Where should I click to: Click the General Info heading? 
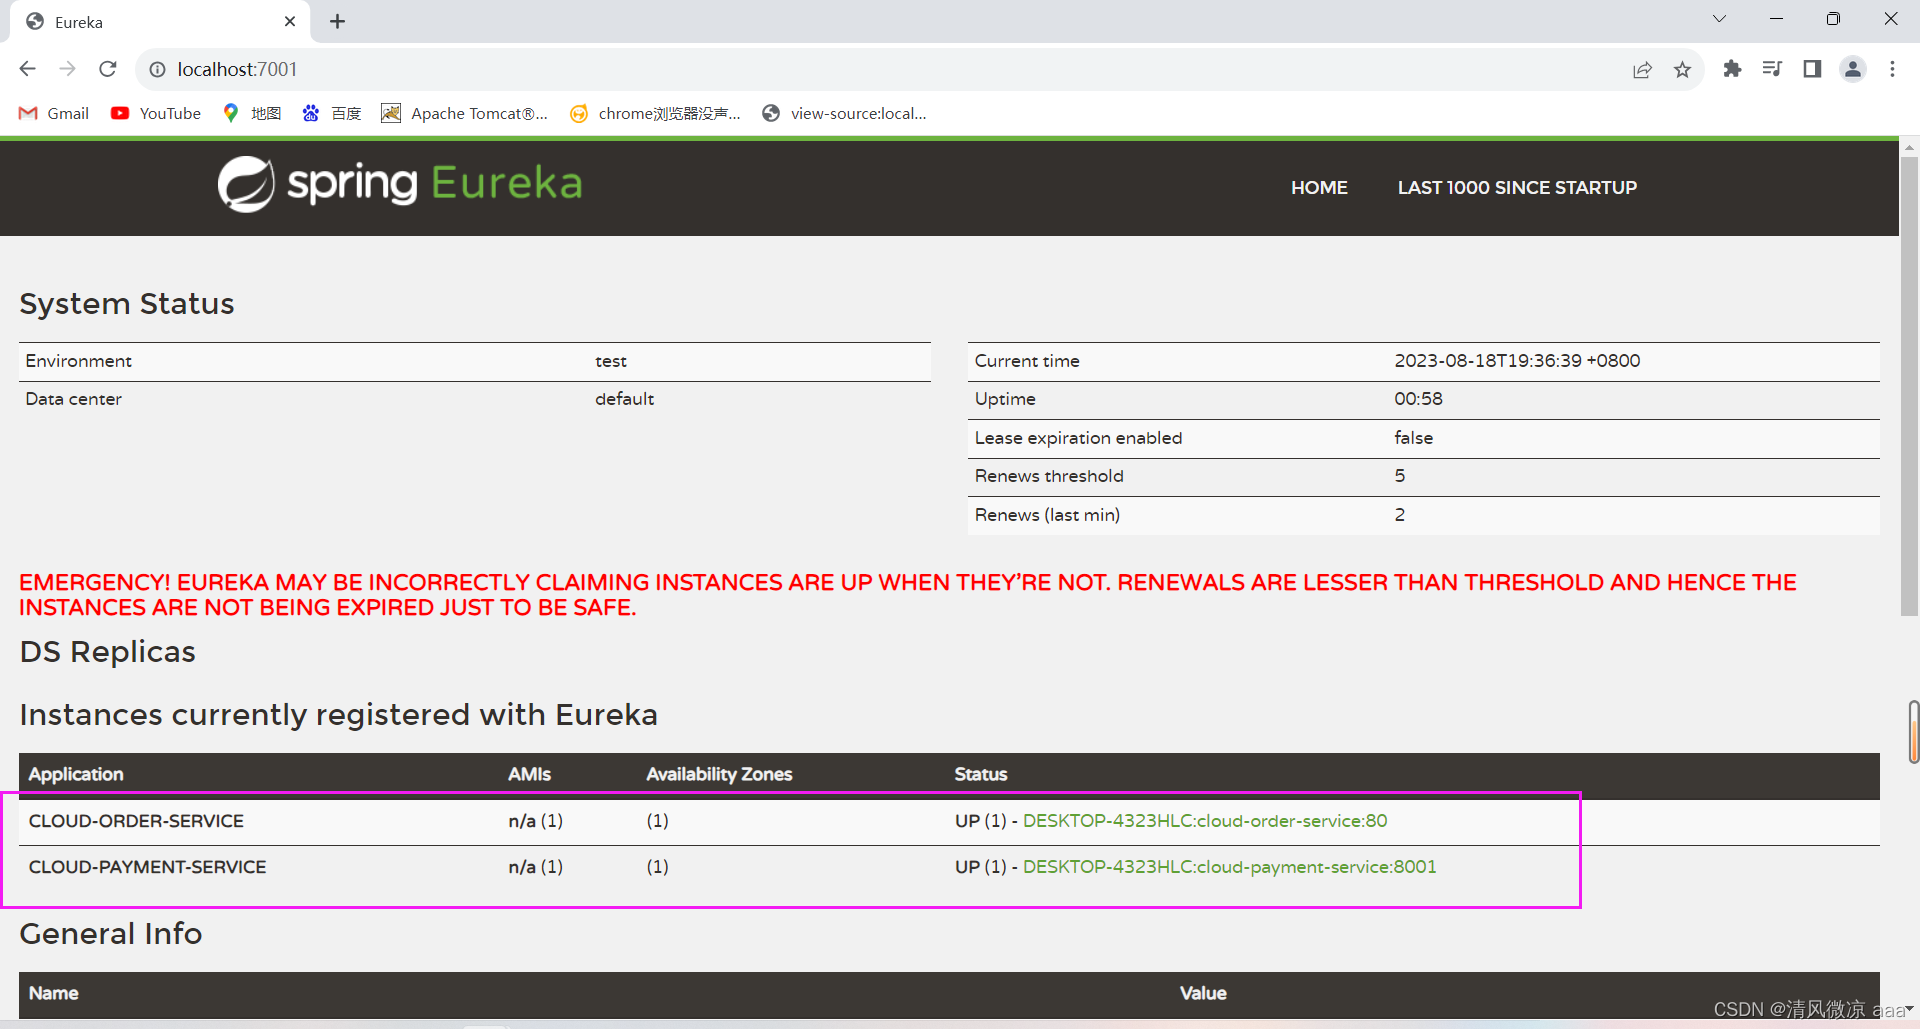tap(111, 933)
